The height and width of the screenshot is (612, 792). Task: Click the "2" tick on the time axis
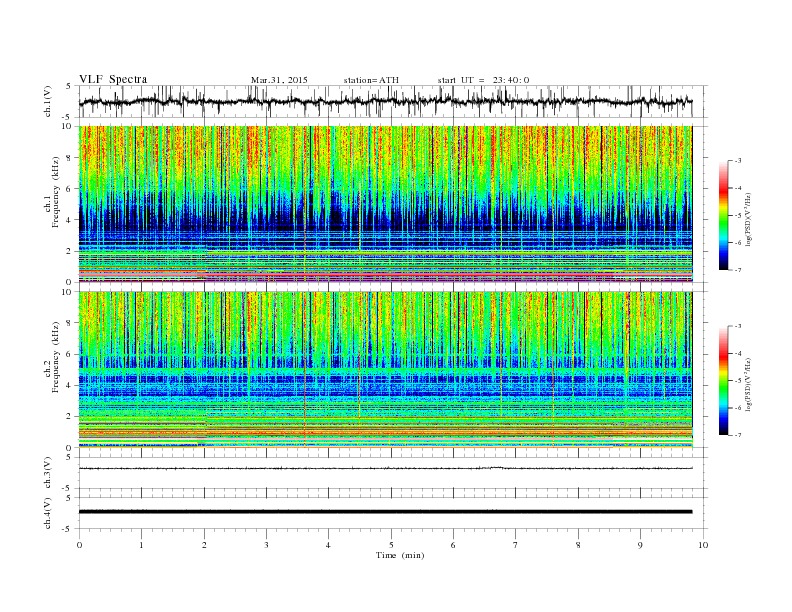204,545
